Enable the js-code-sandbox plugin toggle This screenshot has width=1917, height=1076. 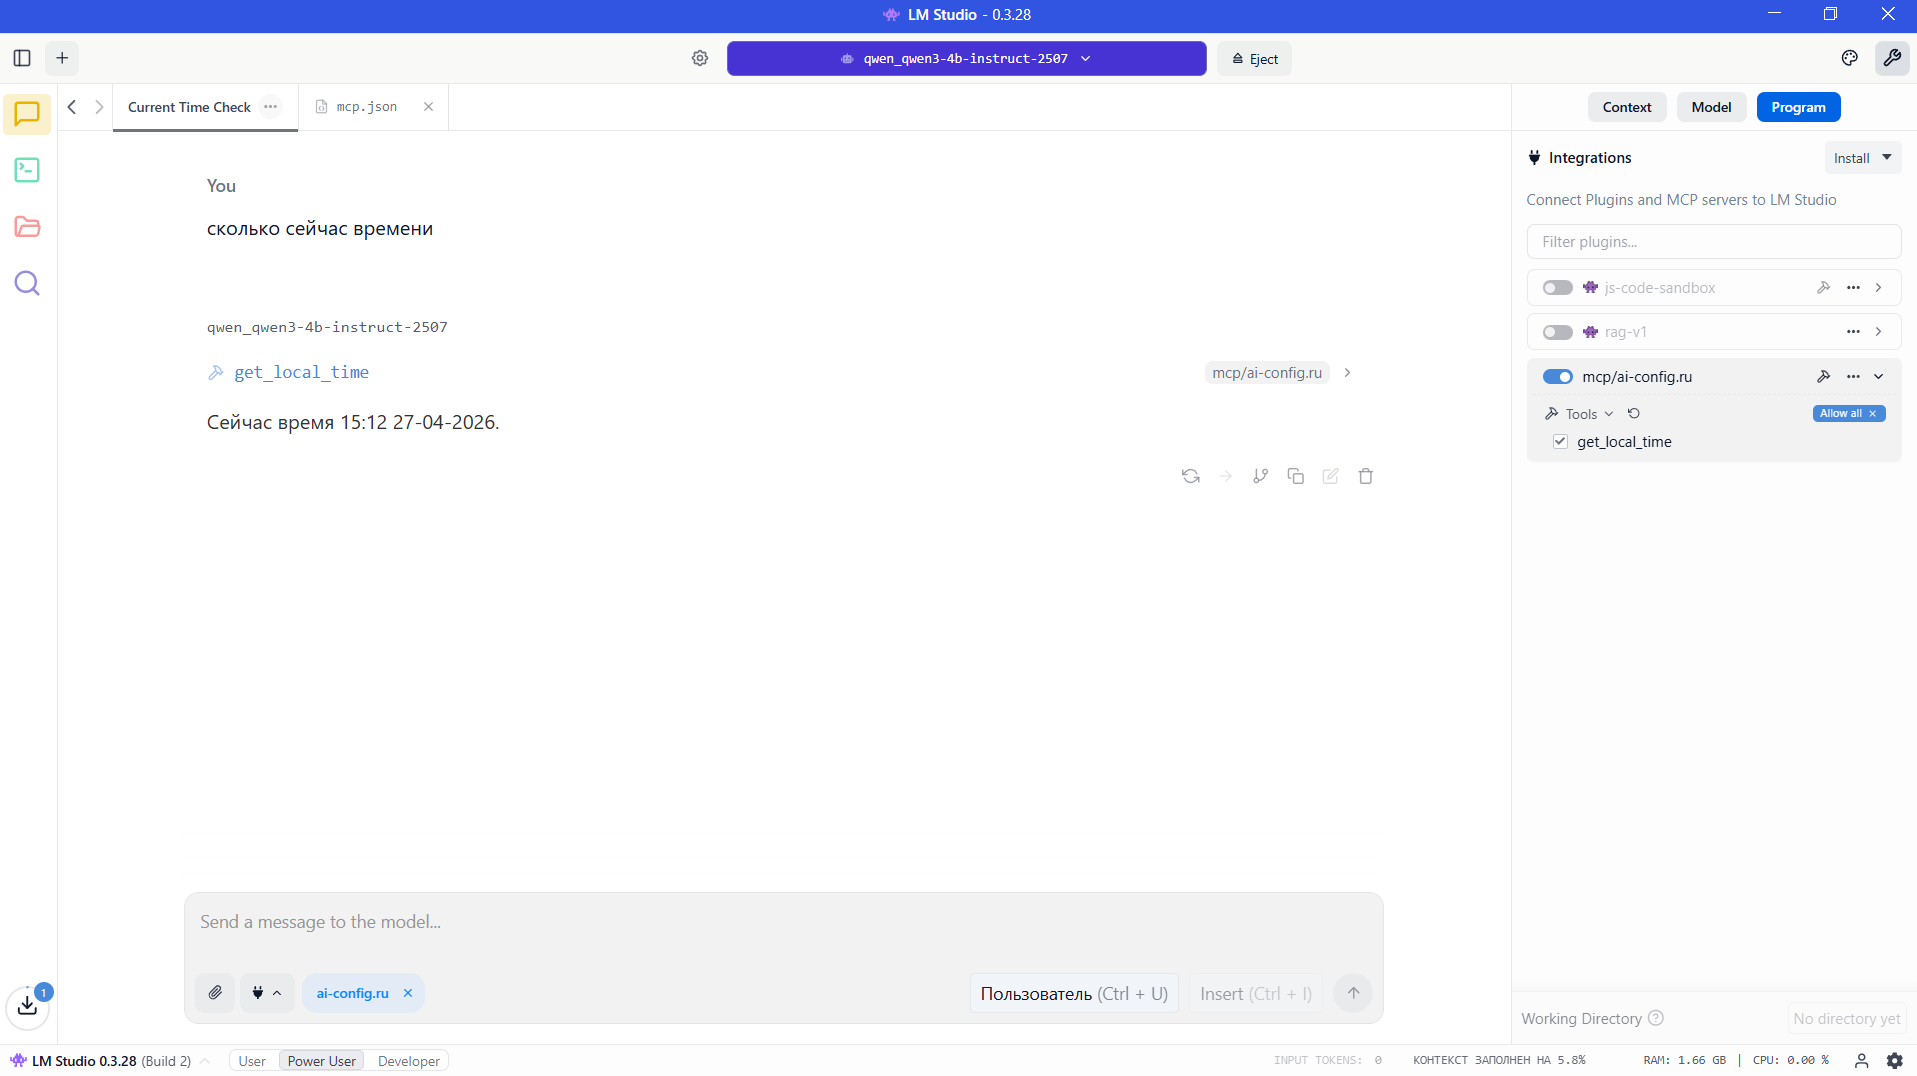(x=1557, y=288)
